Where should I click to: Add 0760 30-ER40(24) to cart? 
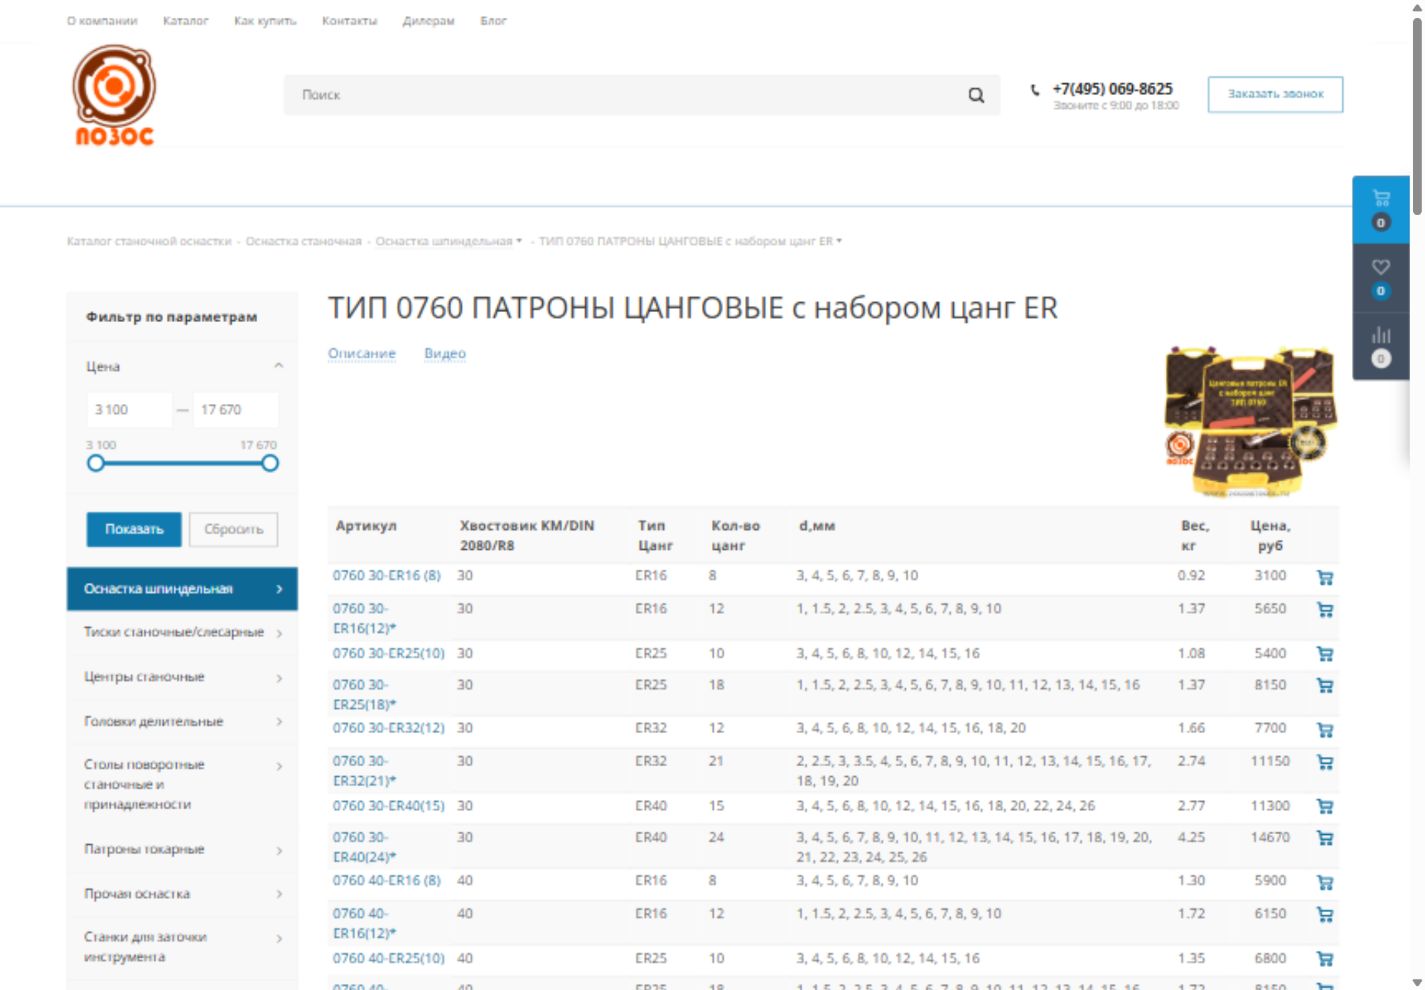pyautogui.click(x=1325, y=838)
